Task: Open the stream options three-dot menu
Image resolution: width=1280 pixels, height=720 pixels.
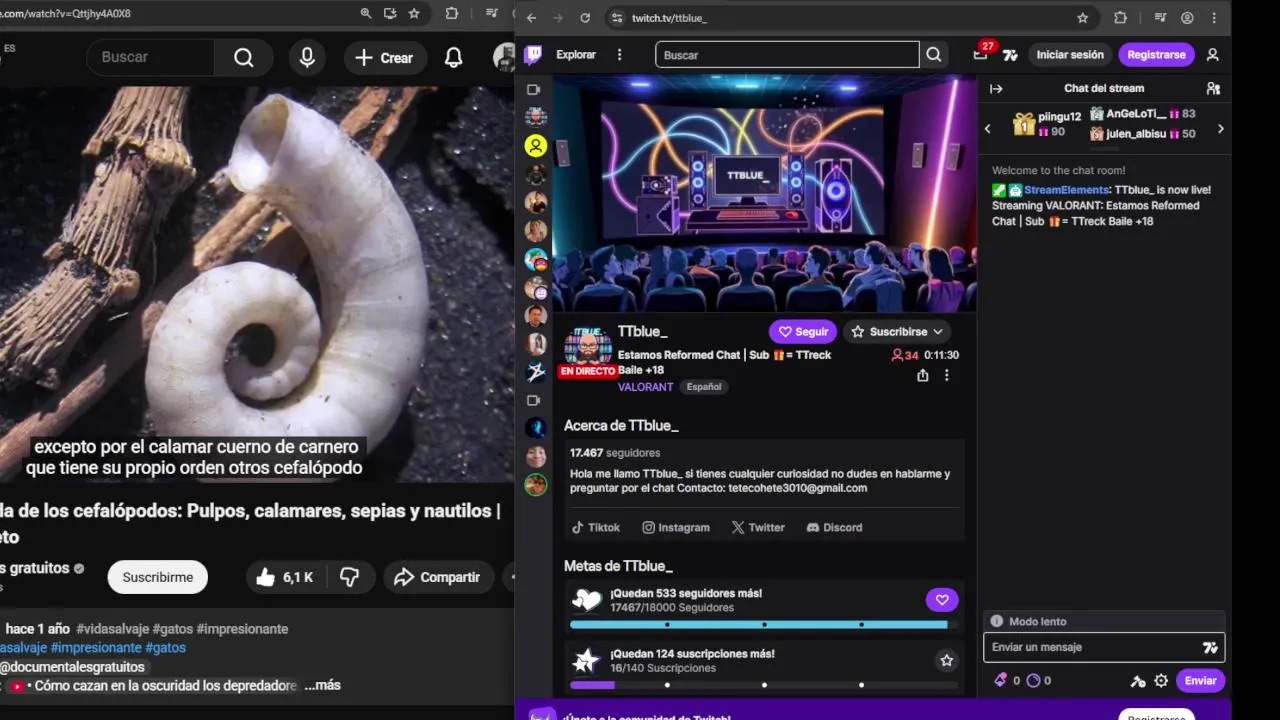Action: pyautogui.click(x=946, y=375)
